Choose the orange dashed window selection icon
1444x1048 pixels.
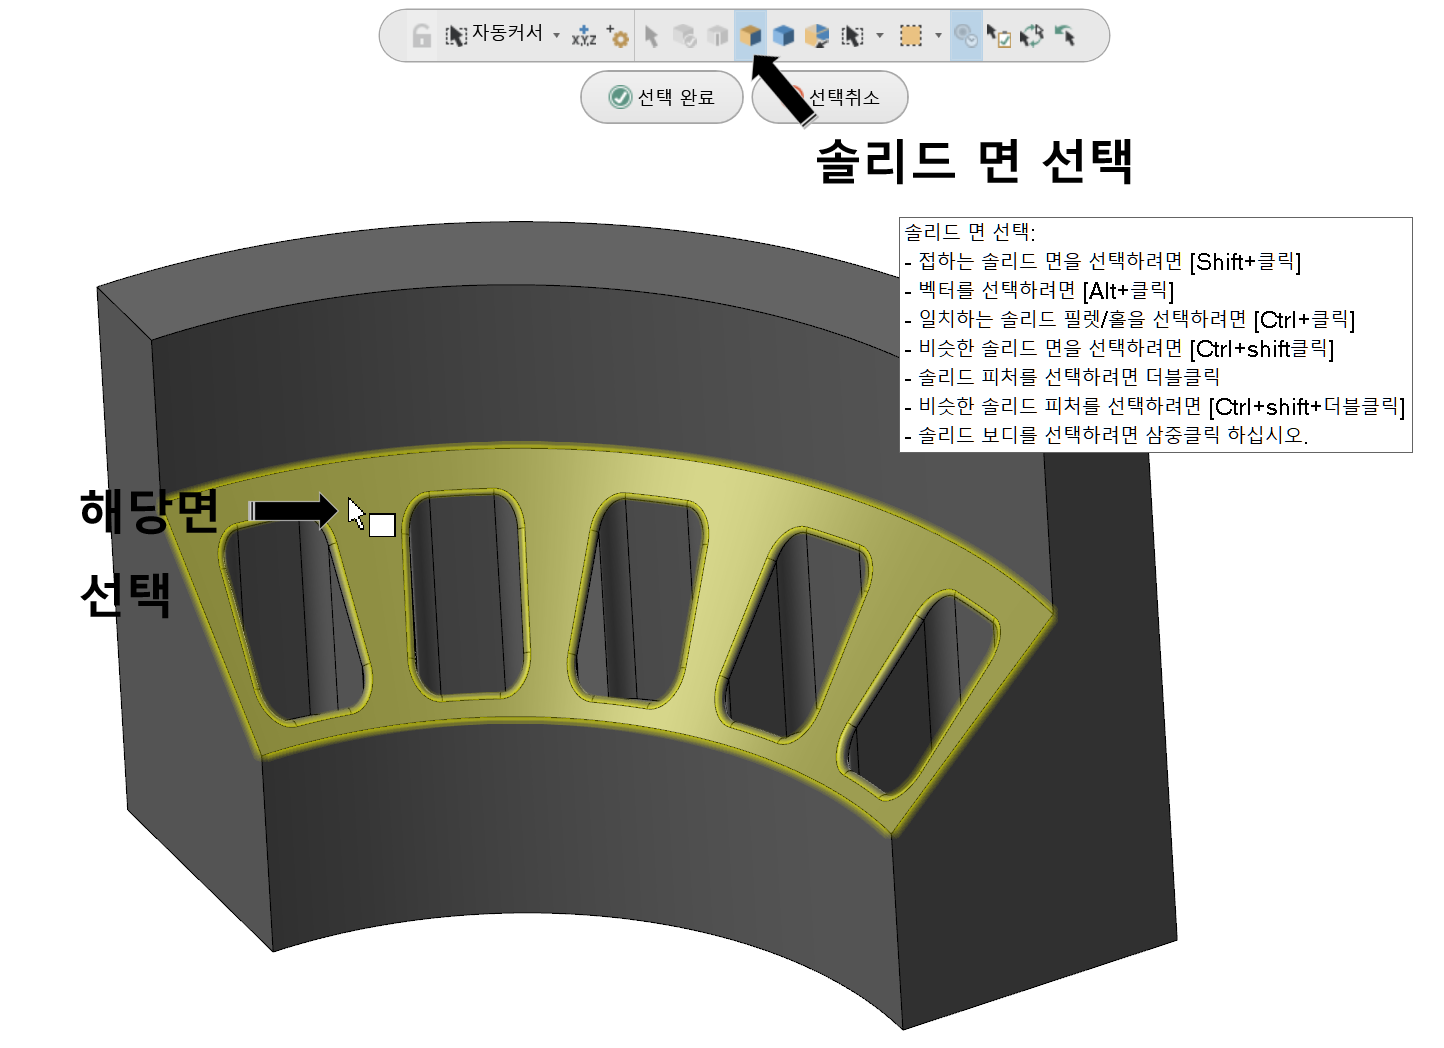coord(910,36)
